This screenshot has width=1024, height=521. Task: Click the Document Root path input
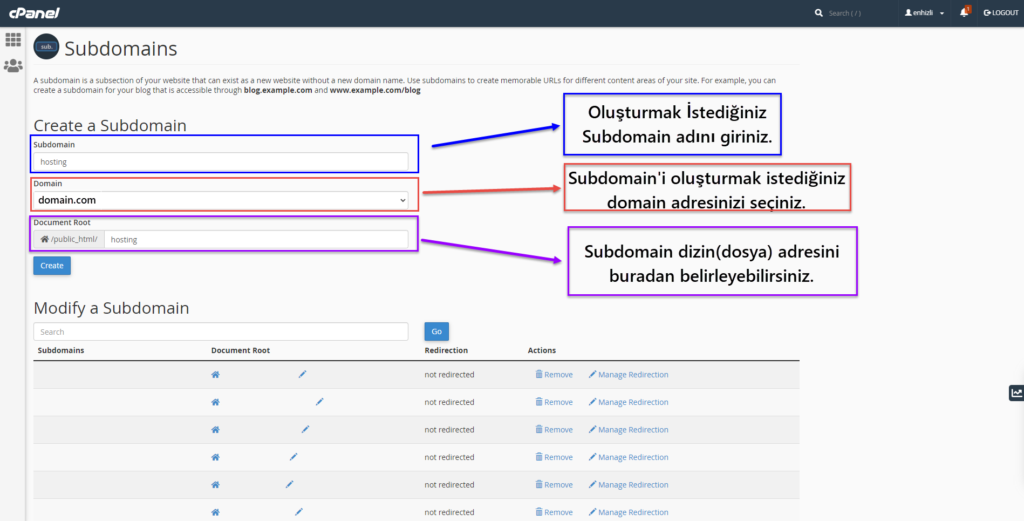[256, 240]
